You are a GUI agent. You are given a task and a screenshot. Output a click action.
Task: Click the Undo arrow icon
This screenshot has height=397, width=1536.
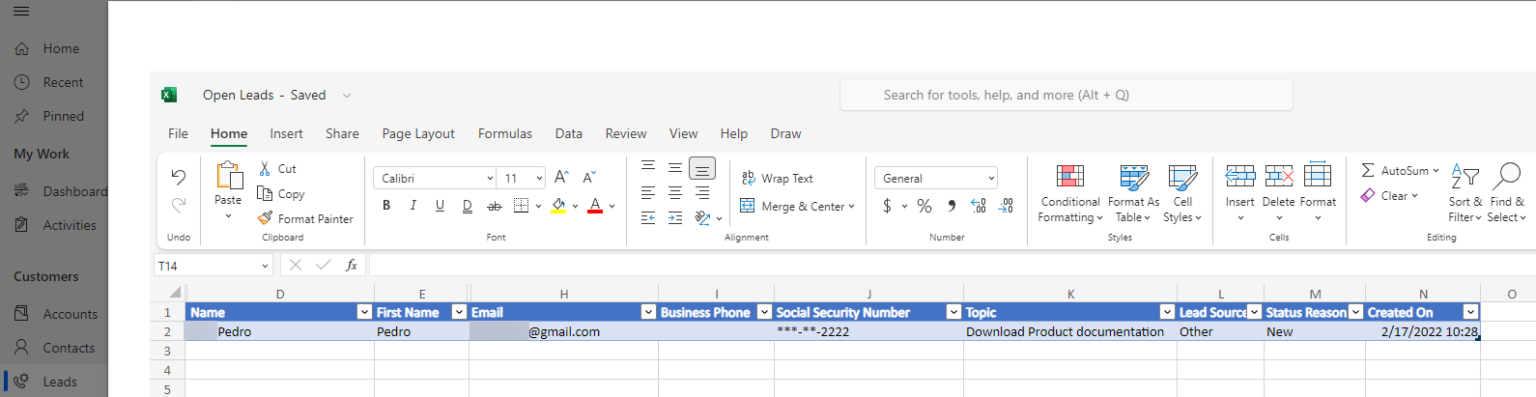coord(178,177)
